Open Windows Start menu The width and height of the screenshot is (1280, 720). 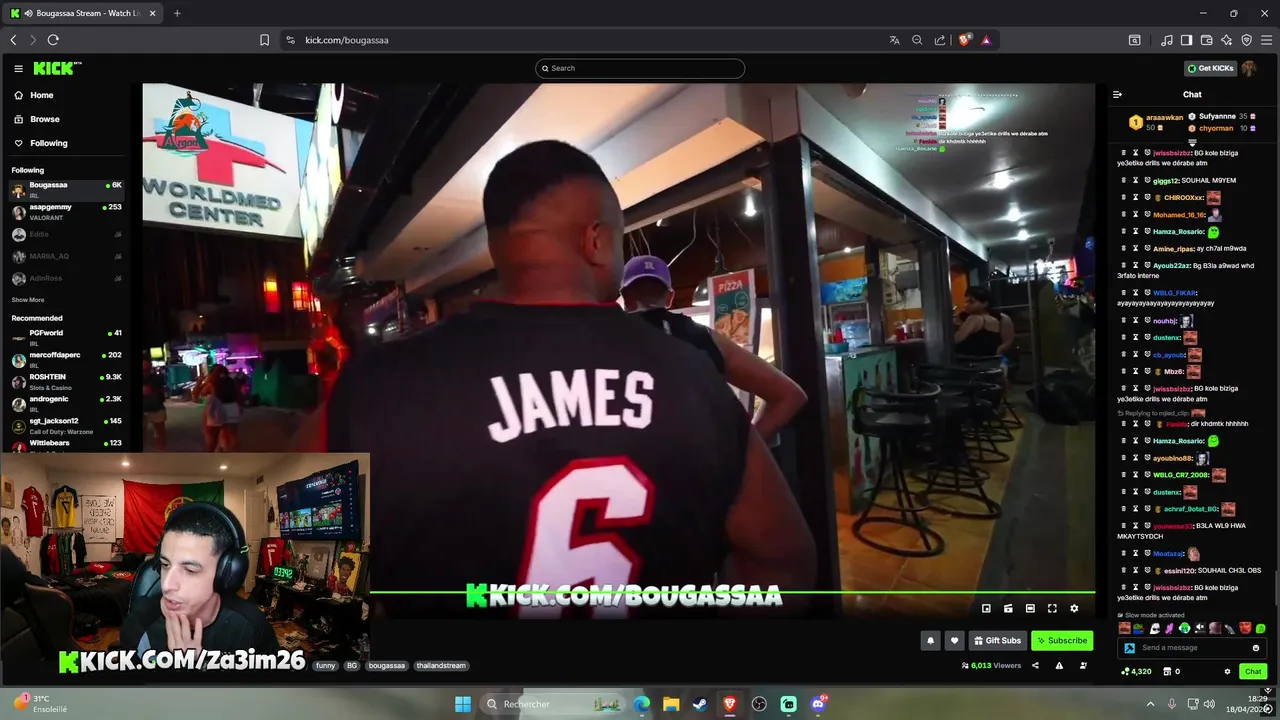[463, 704]
